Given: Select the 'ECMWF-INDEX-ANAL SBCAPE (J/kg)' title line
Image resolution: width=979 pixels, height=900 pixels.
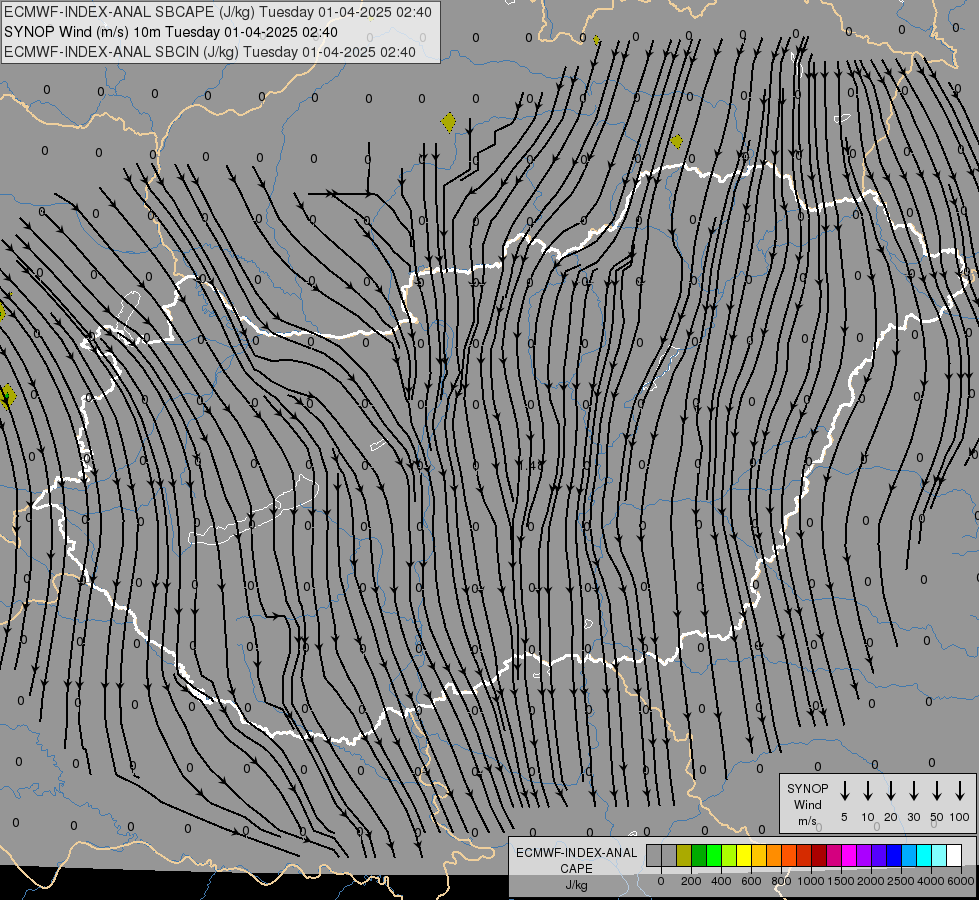Looking at the screenshot, I should click(218, 12).
